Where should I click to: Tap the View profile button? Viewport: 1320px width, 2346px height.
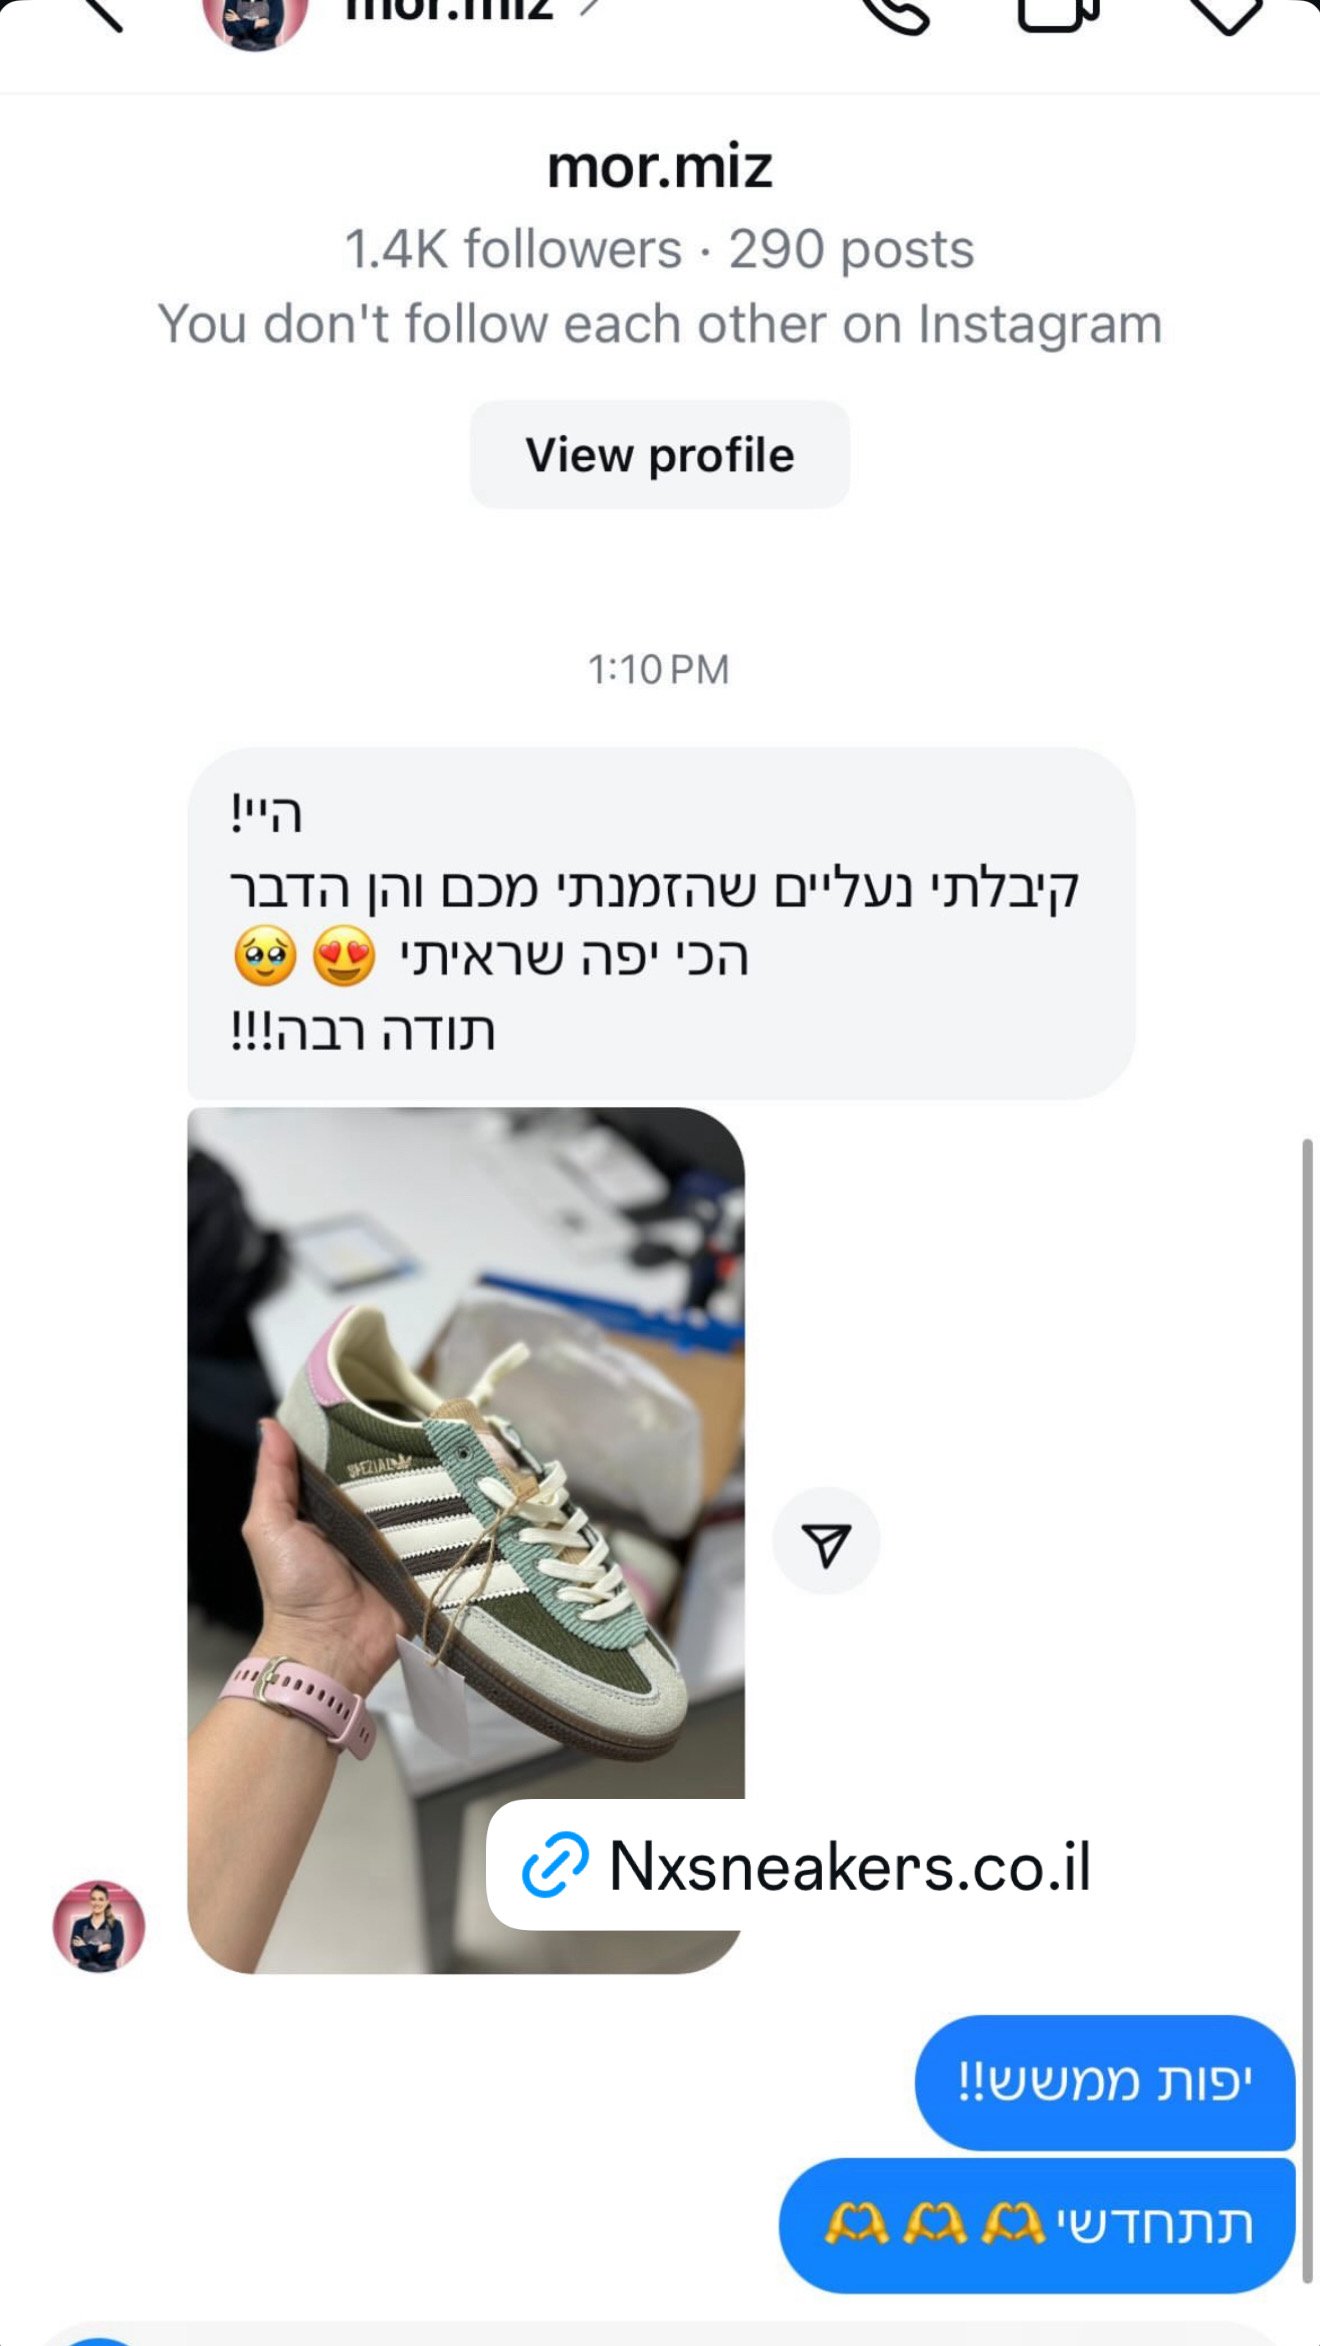click(660, 455)
